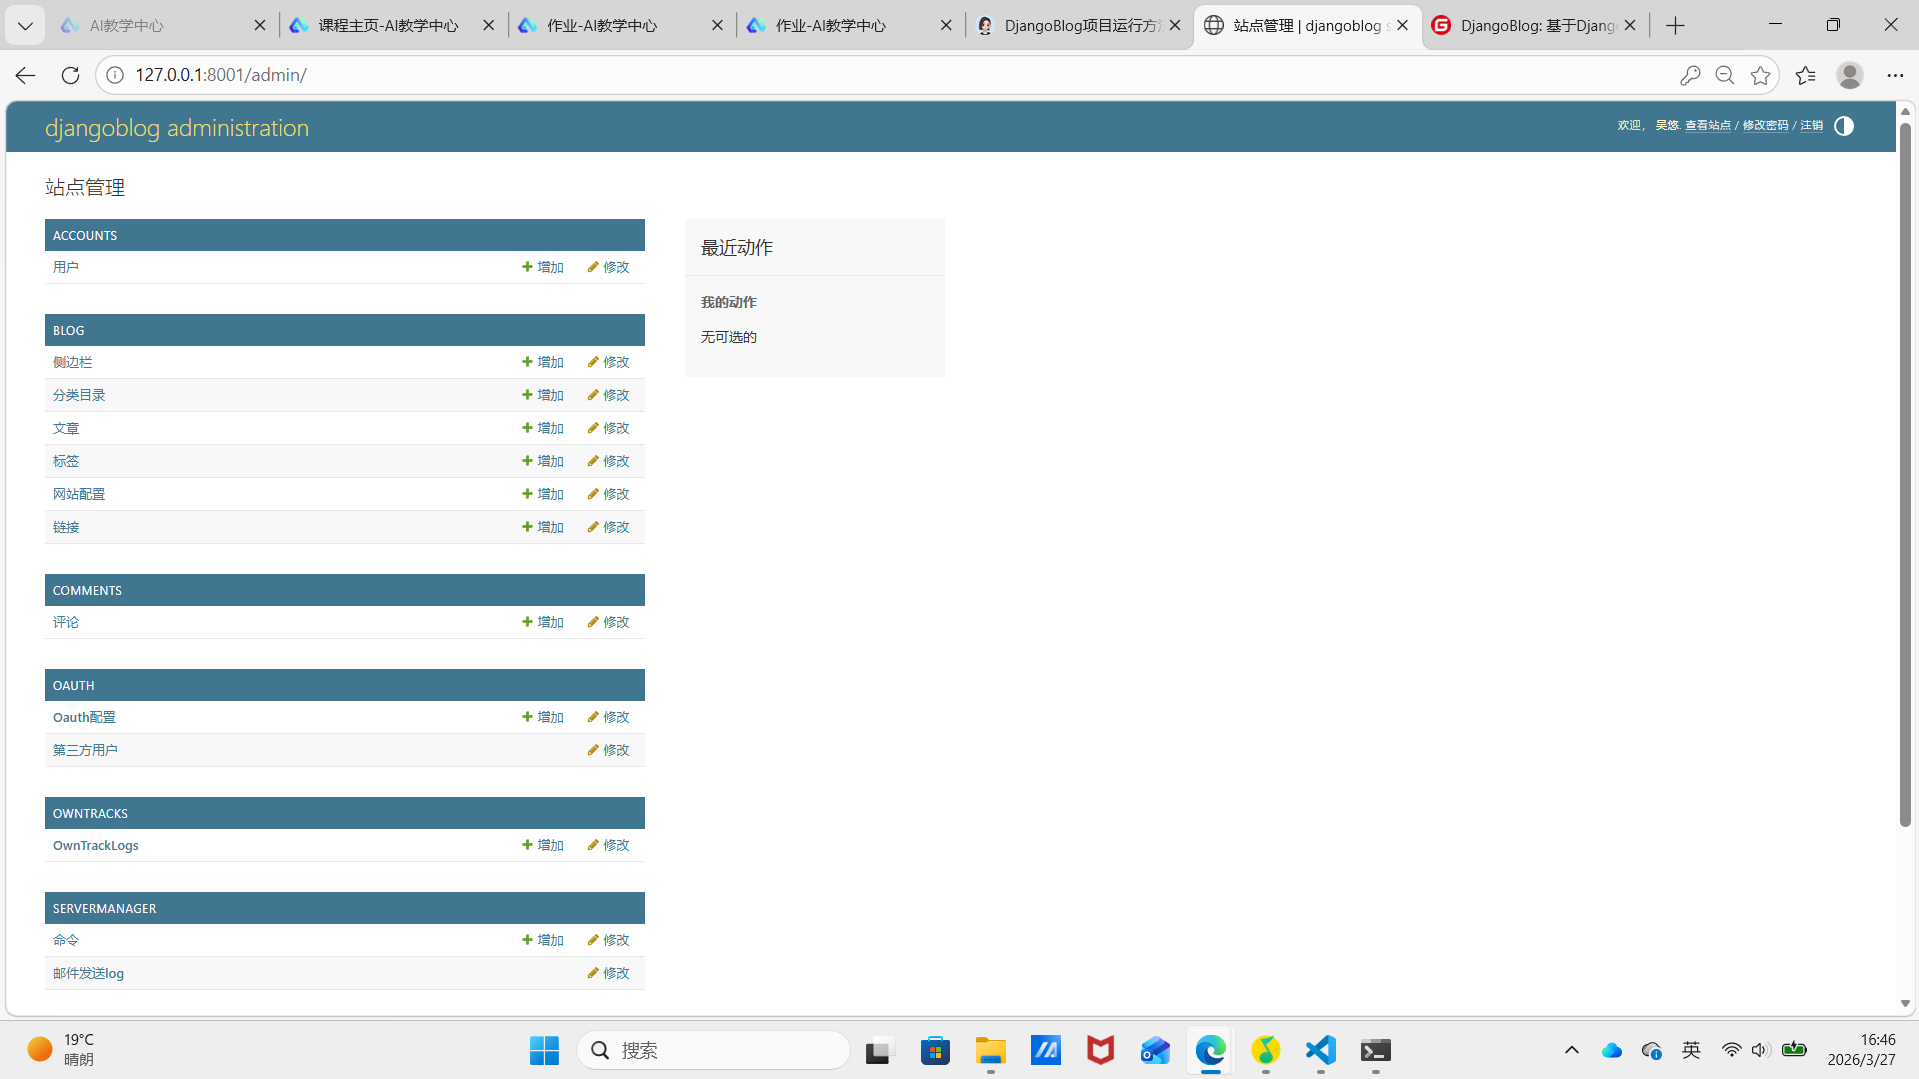This screenshot has height=1079, width=1919.
Task: Open the OwnTrackLogs model link
Action: 96,845
